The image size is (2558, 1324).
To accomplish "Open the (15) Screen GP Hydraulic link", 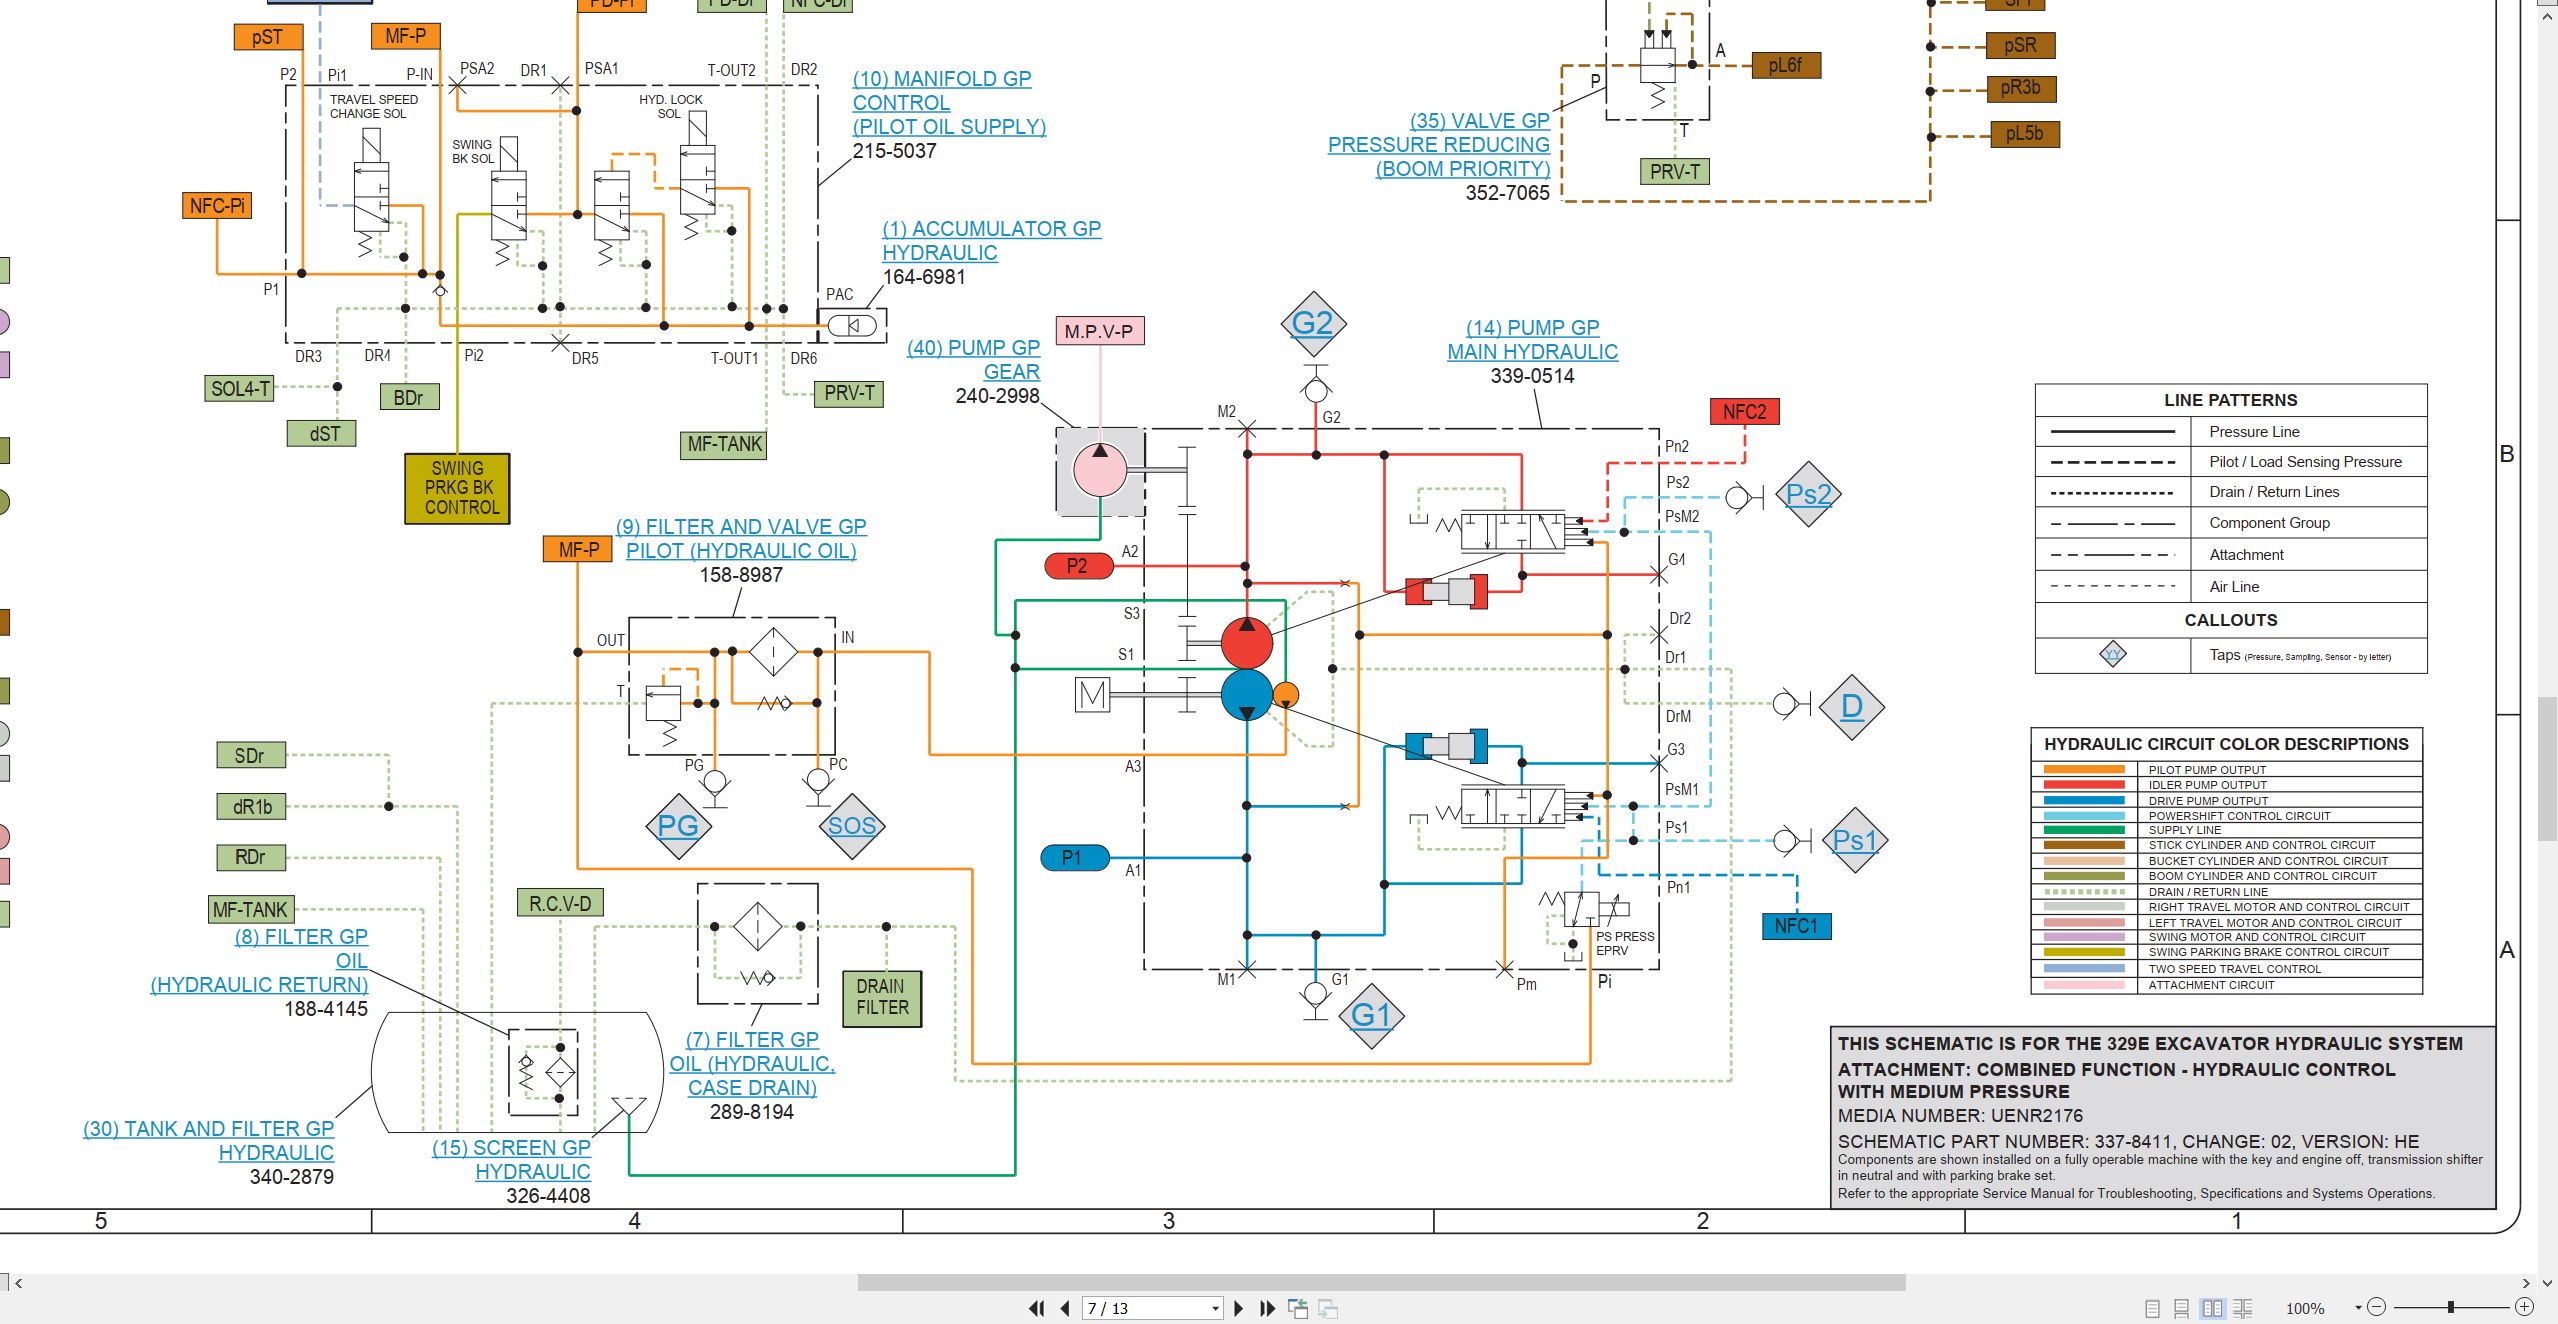I will coord(511,1159).
